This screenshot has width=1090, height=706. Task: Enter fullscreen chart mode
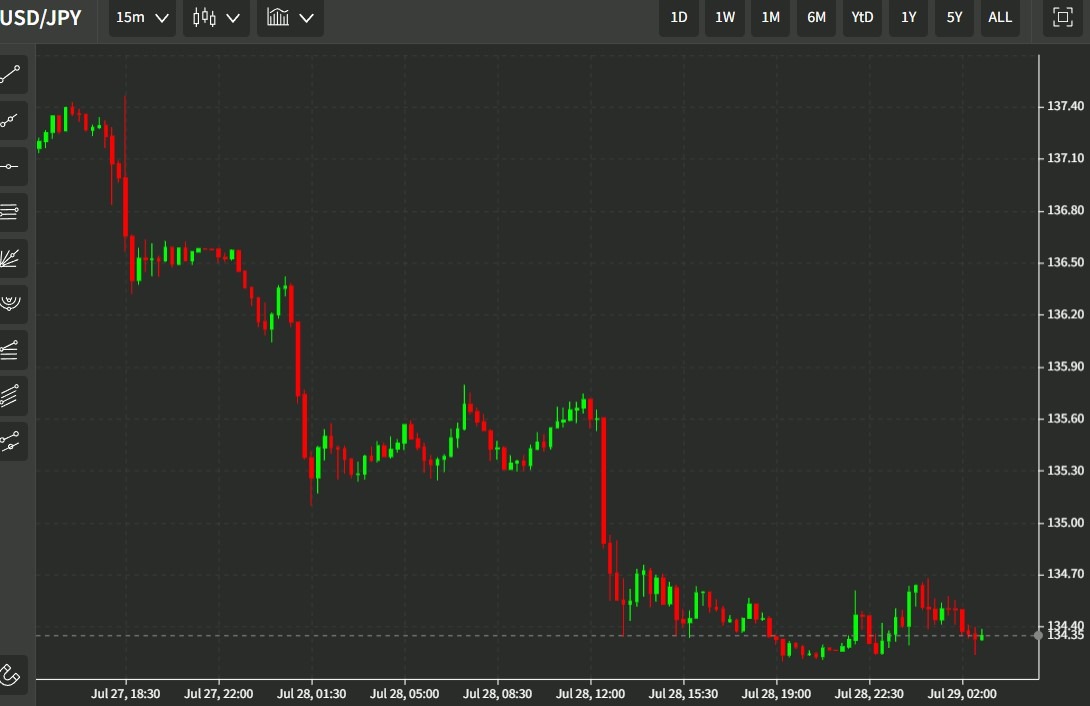pos(1062,17)
